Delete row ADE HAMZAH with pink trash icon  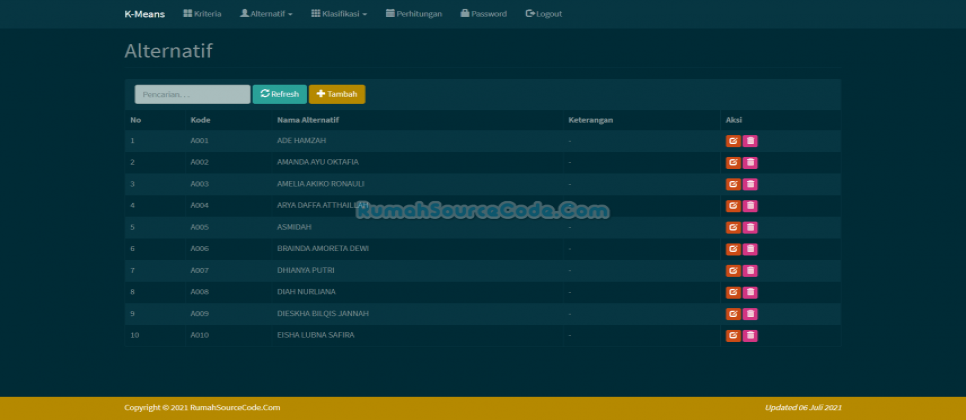(750, 141)
